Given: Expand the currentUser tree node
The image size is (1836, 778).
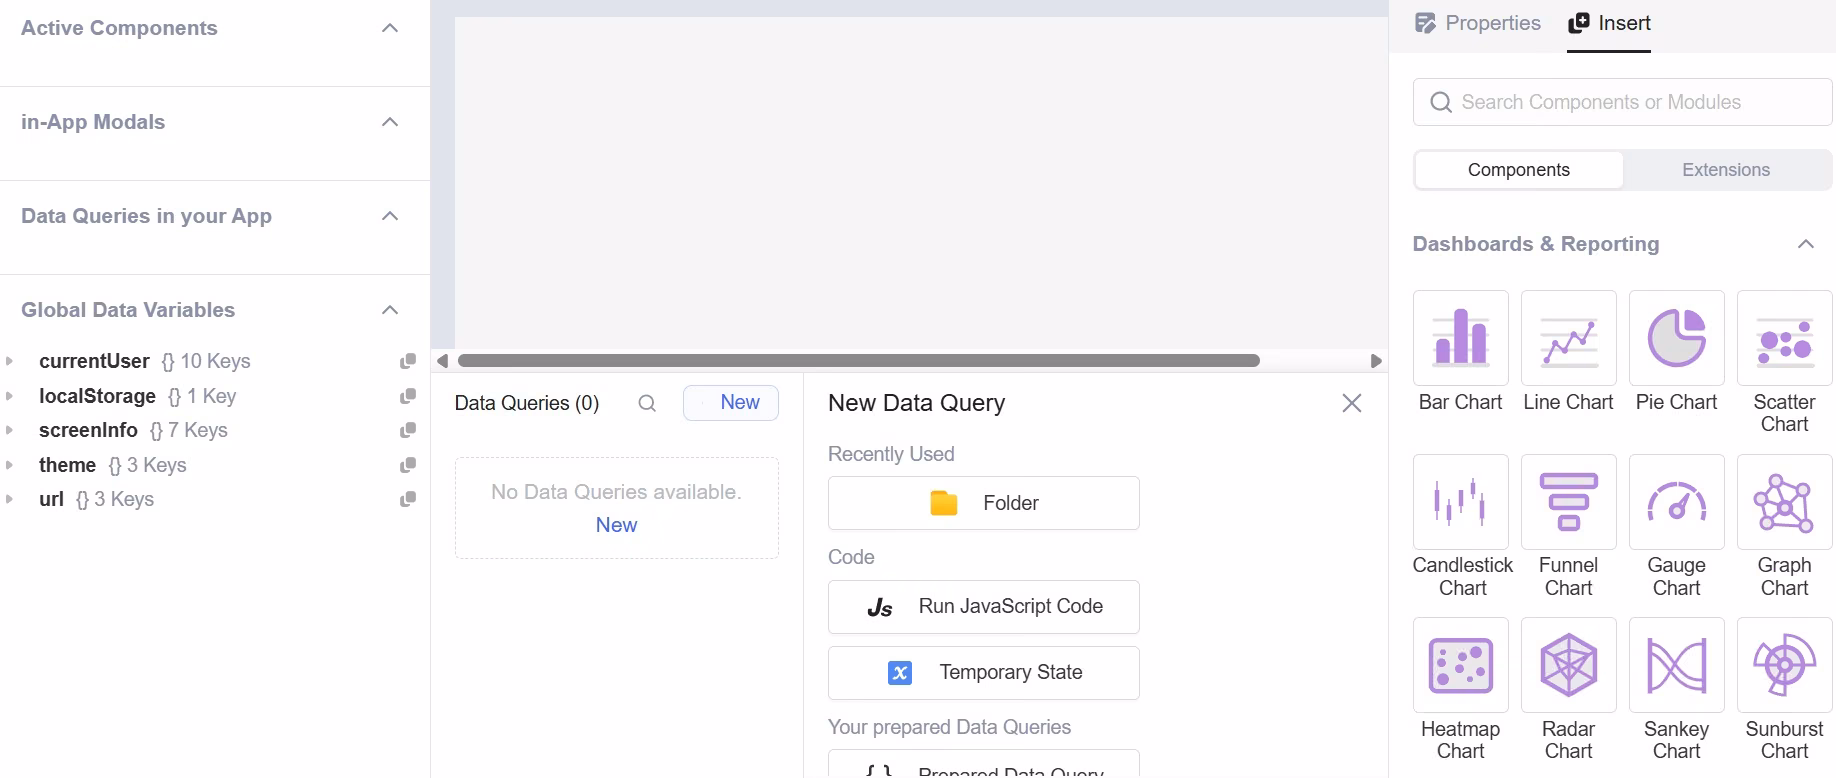Looking at the screenshot, I should coord(10,361).
